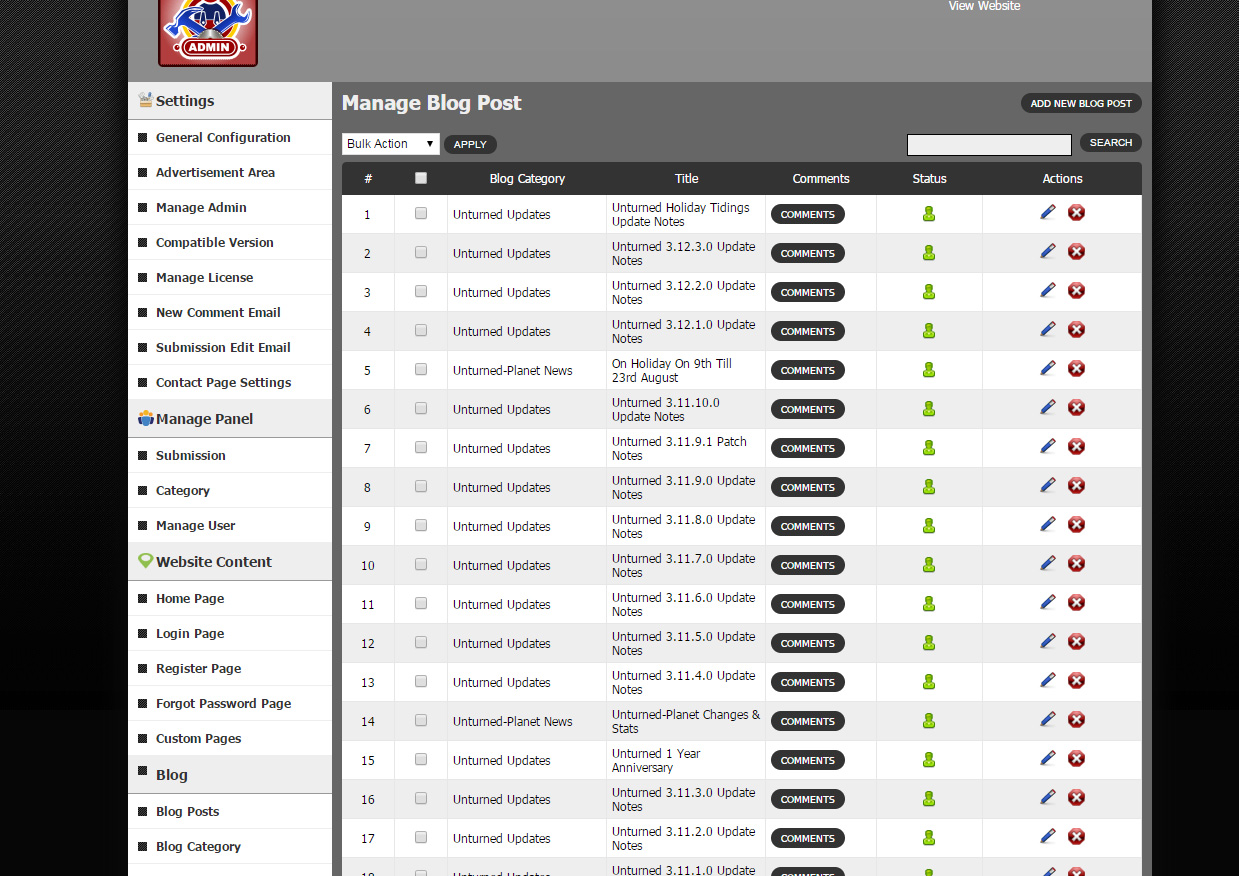1239x876 pixels.
Task: Edit the Unturned Holiday Tidings Update Notes post
Action: [x=1048, y=212]
